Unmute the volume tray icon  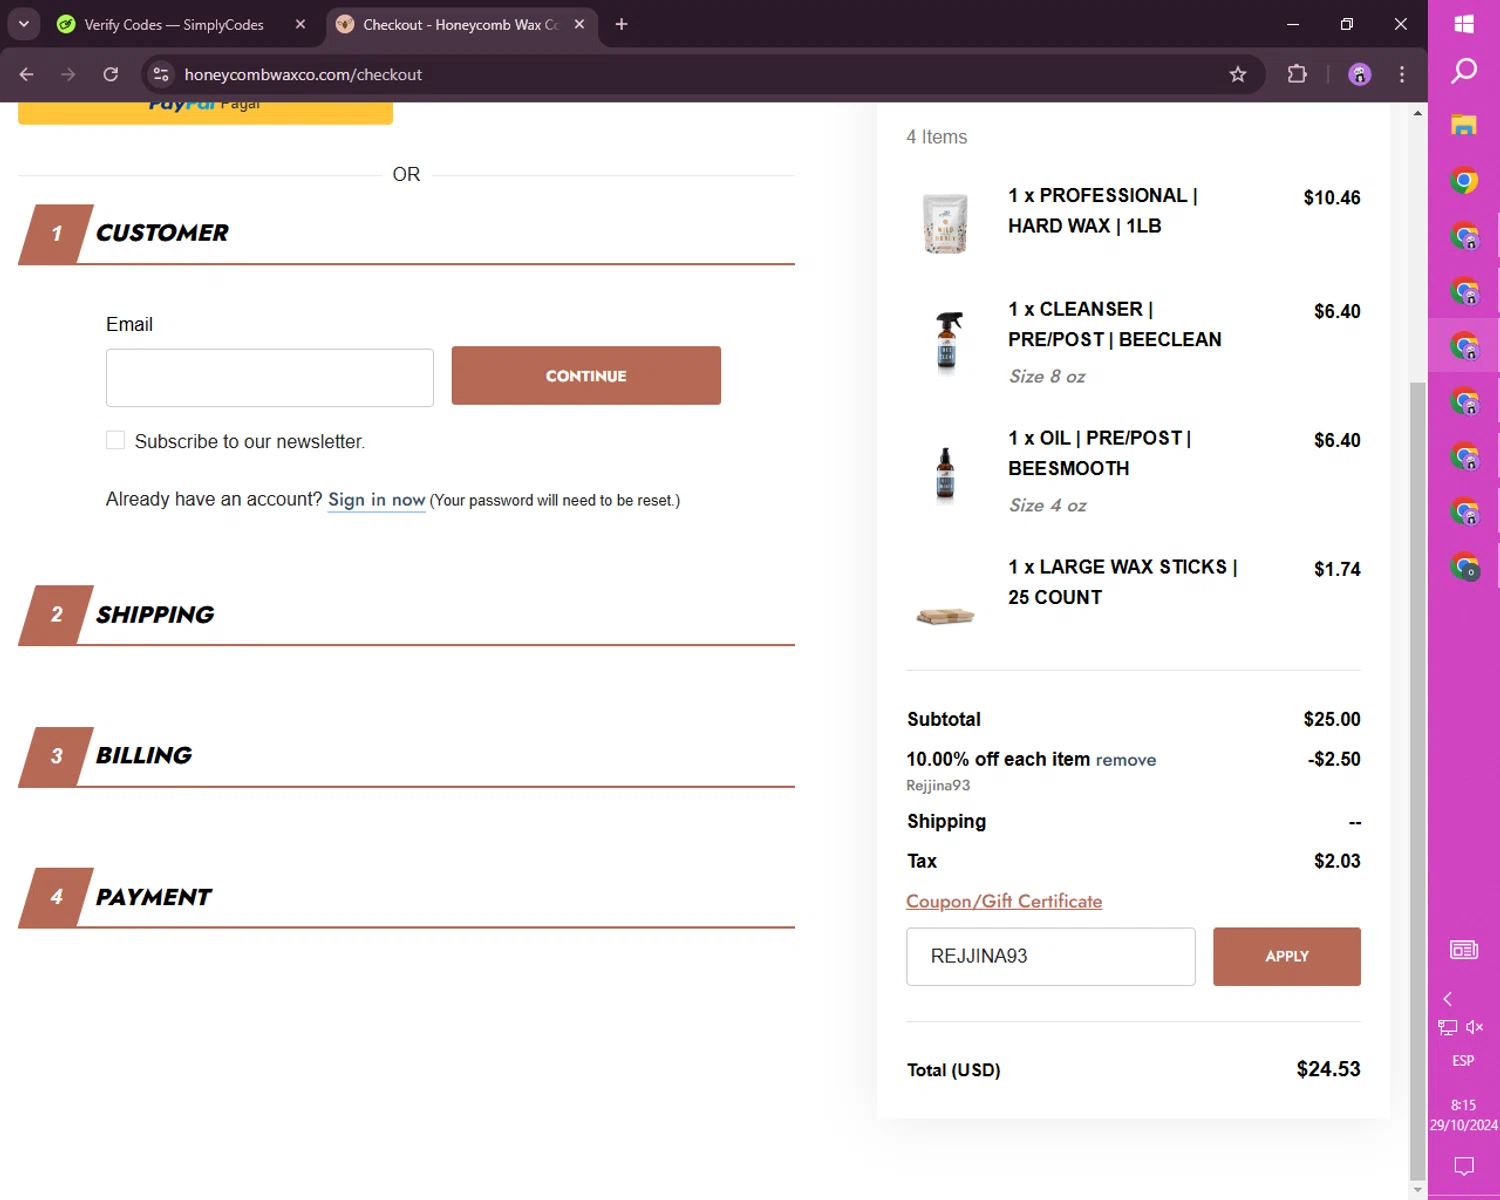pos(1475,1027)
